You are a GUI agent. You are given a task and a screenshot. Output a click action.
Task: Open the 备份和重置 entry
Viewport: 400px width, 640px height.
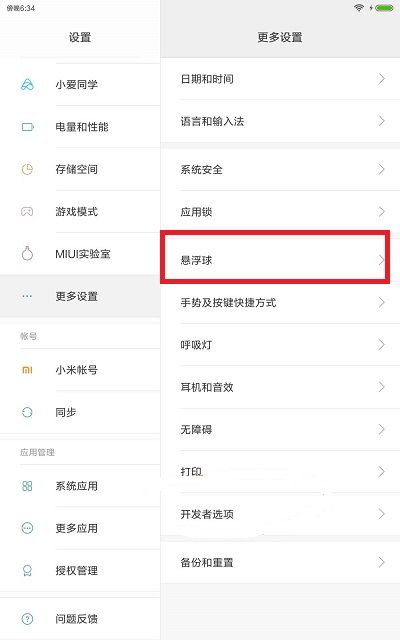pos(280,562)
